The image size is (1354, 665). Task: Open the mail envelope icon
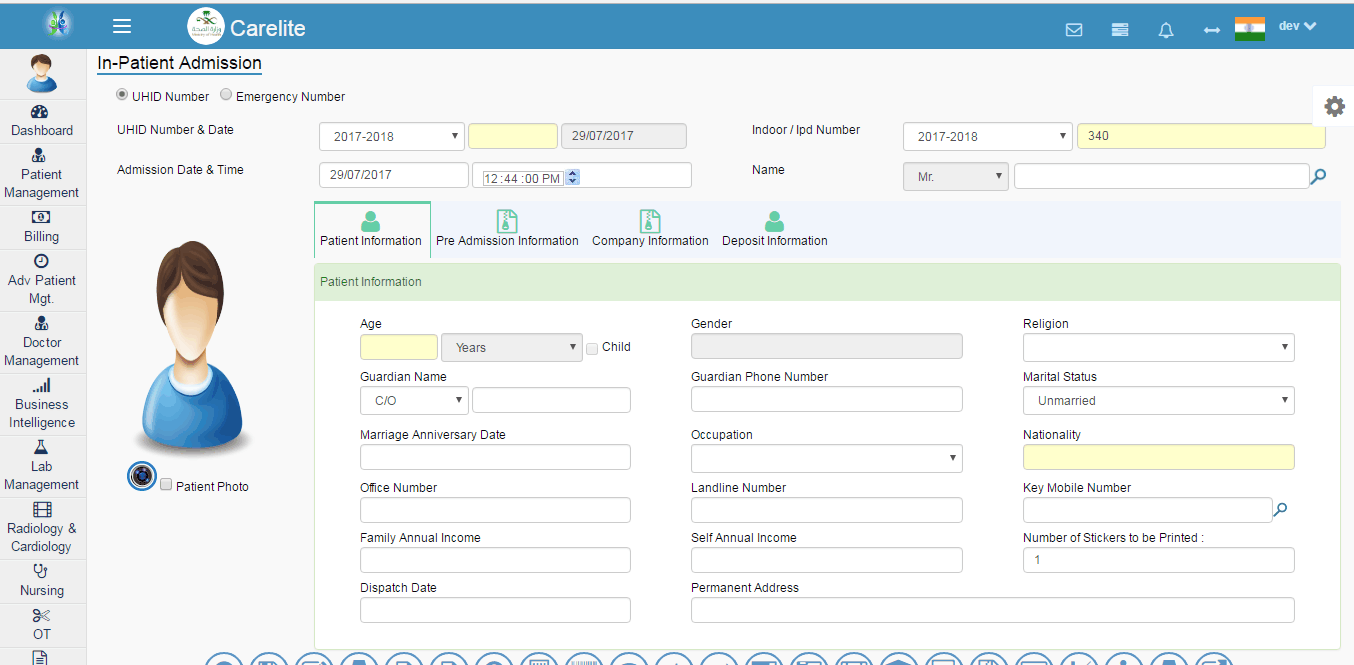tap(1074, 30)
